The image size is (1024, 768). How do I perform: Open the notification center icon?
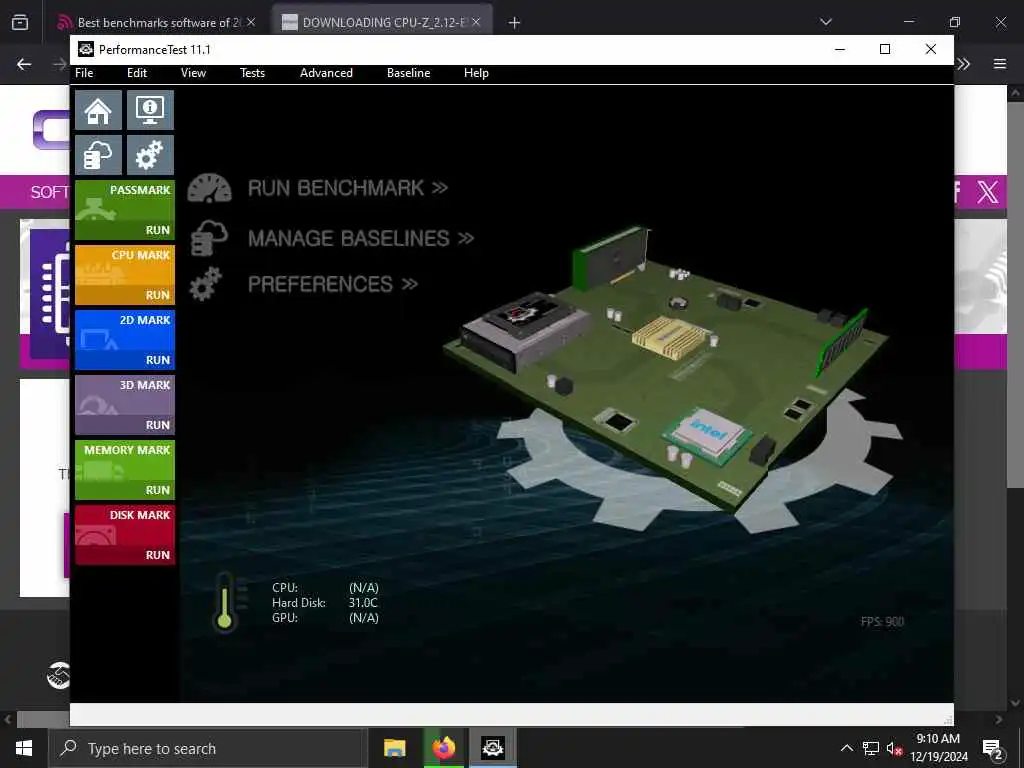[993, 749]
